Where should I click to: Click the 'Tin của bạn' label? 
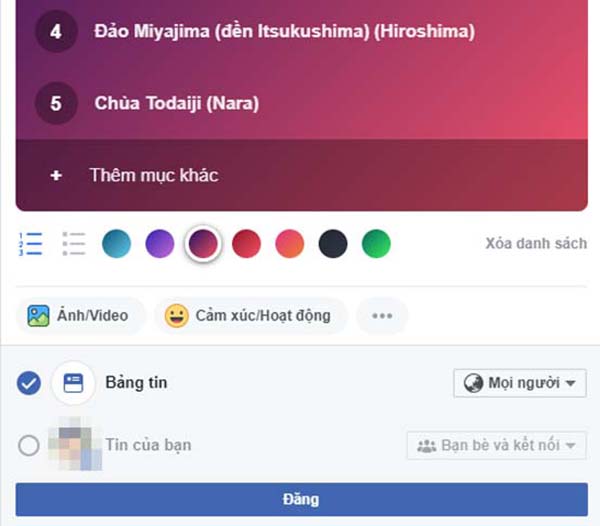(148, 445)
